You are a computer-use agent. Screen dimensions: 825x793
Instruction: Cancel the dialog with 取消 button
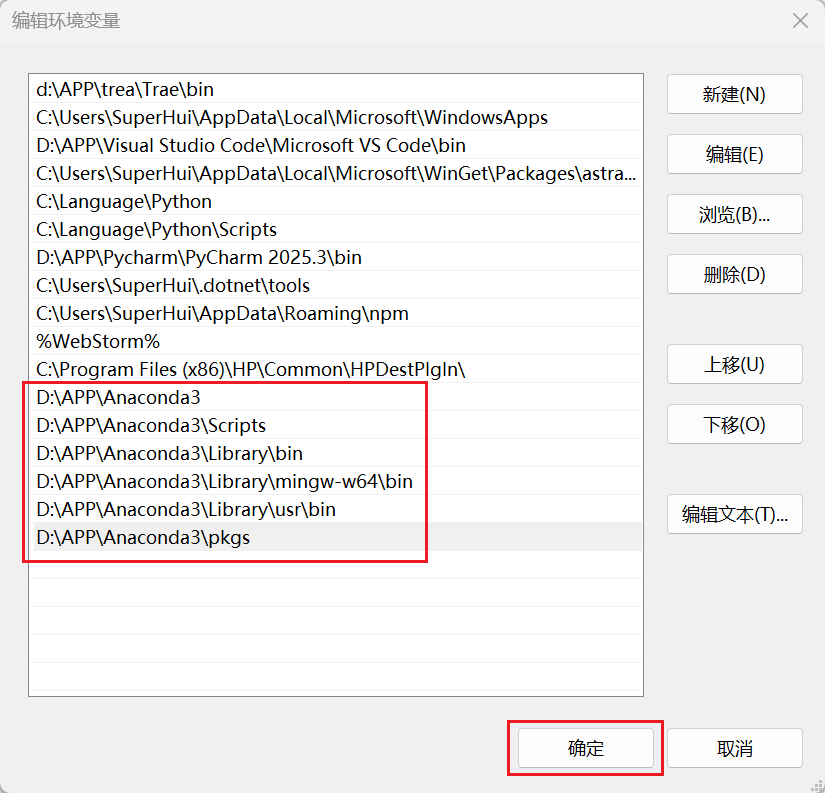click(x=735, y=748)
